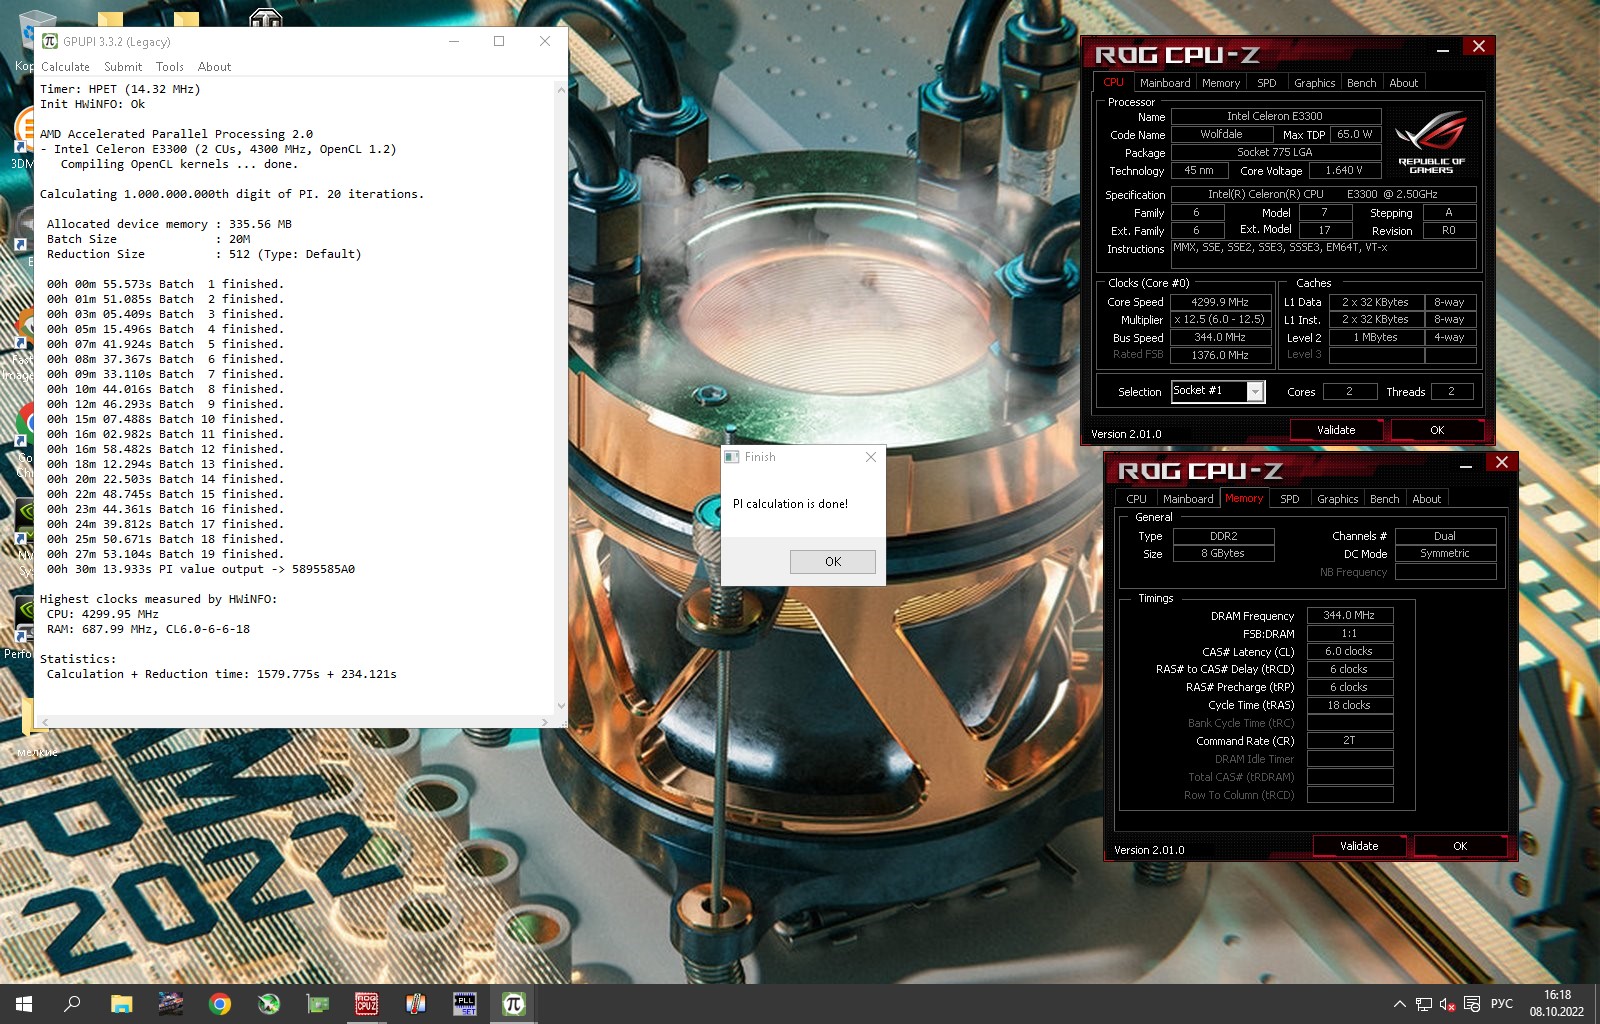
Task: Open taskbar search magnifier
Action: coord(72,1004)
